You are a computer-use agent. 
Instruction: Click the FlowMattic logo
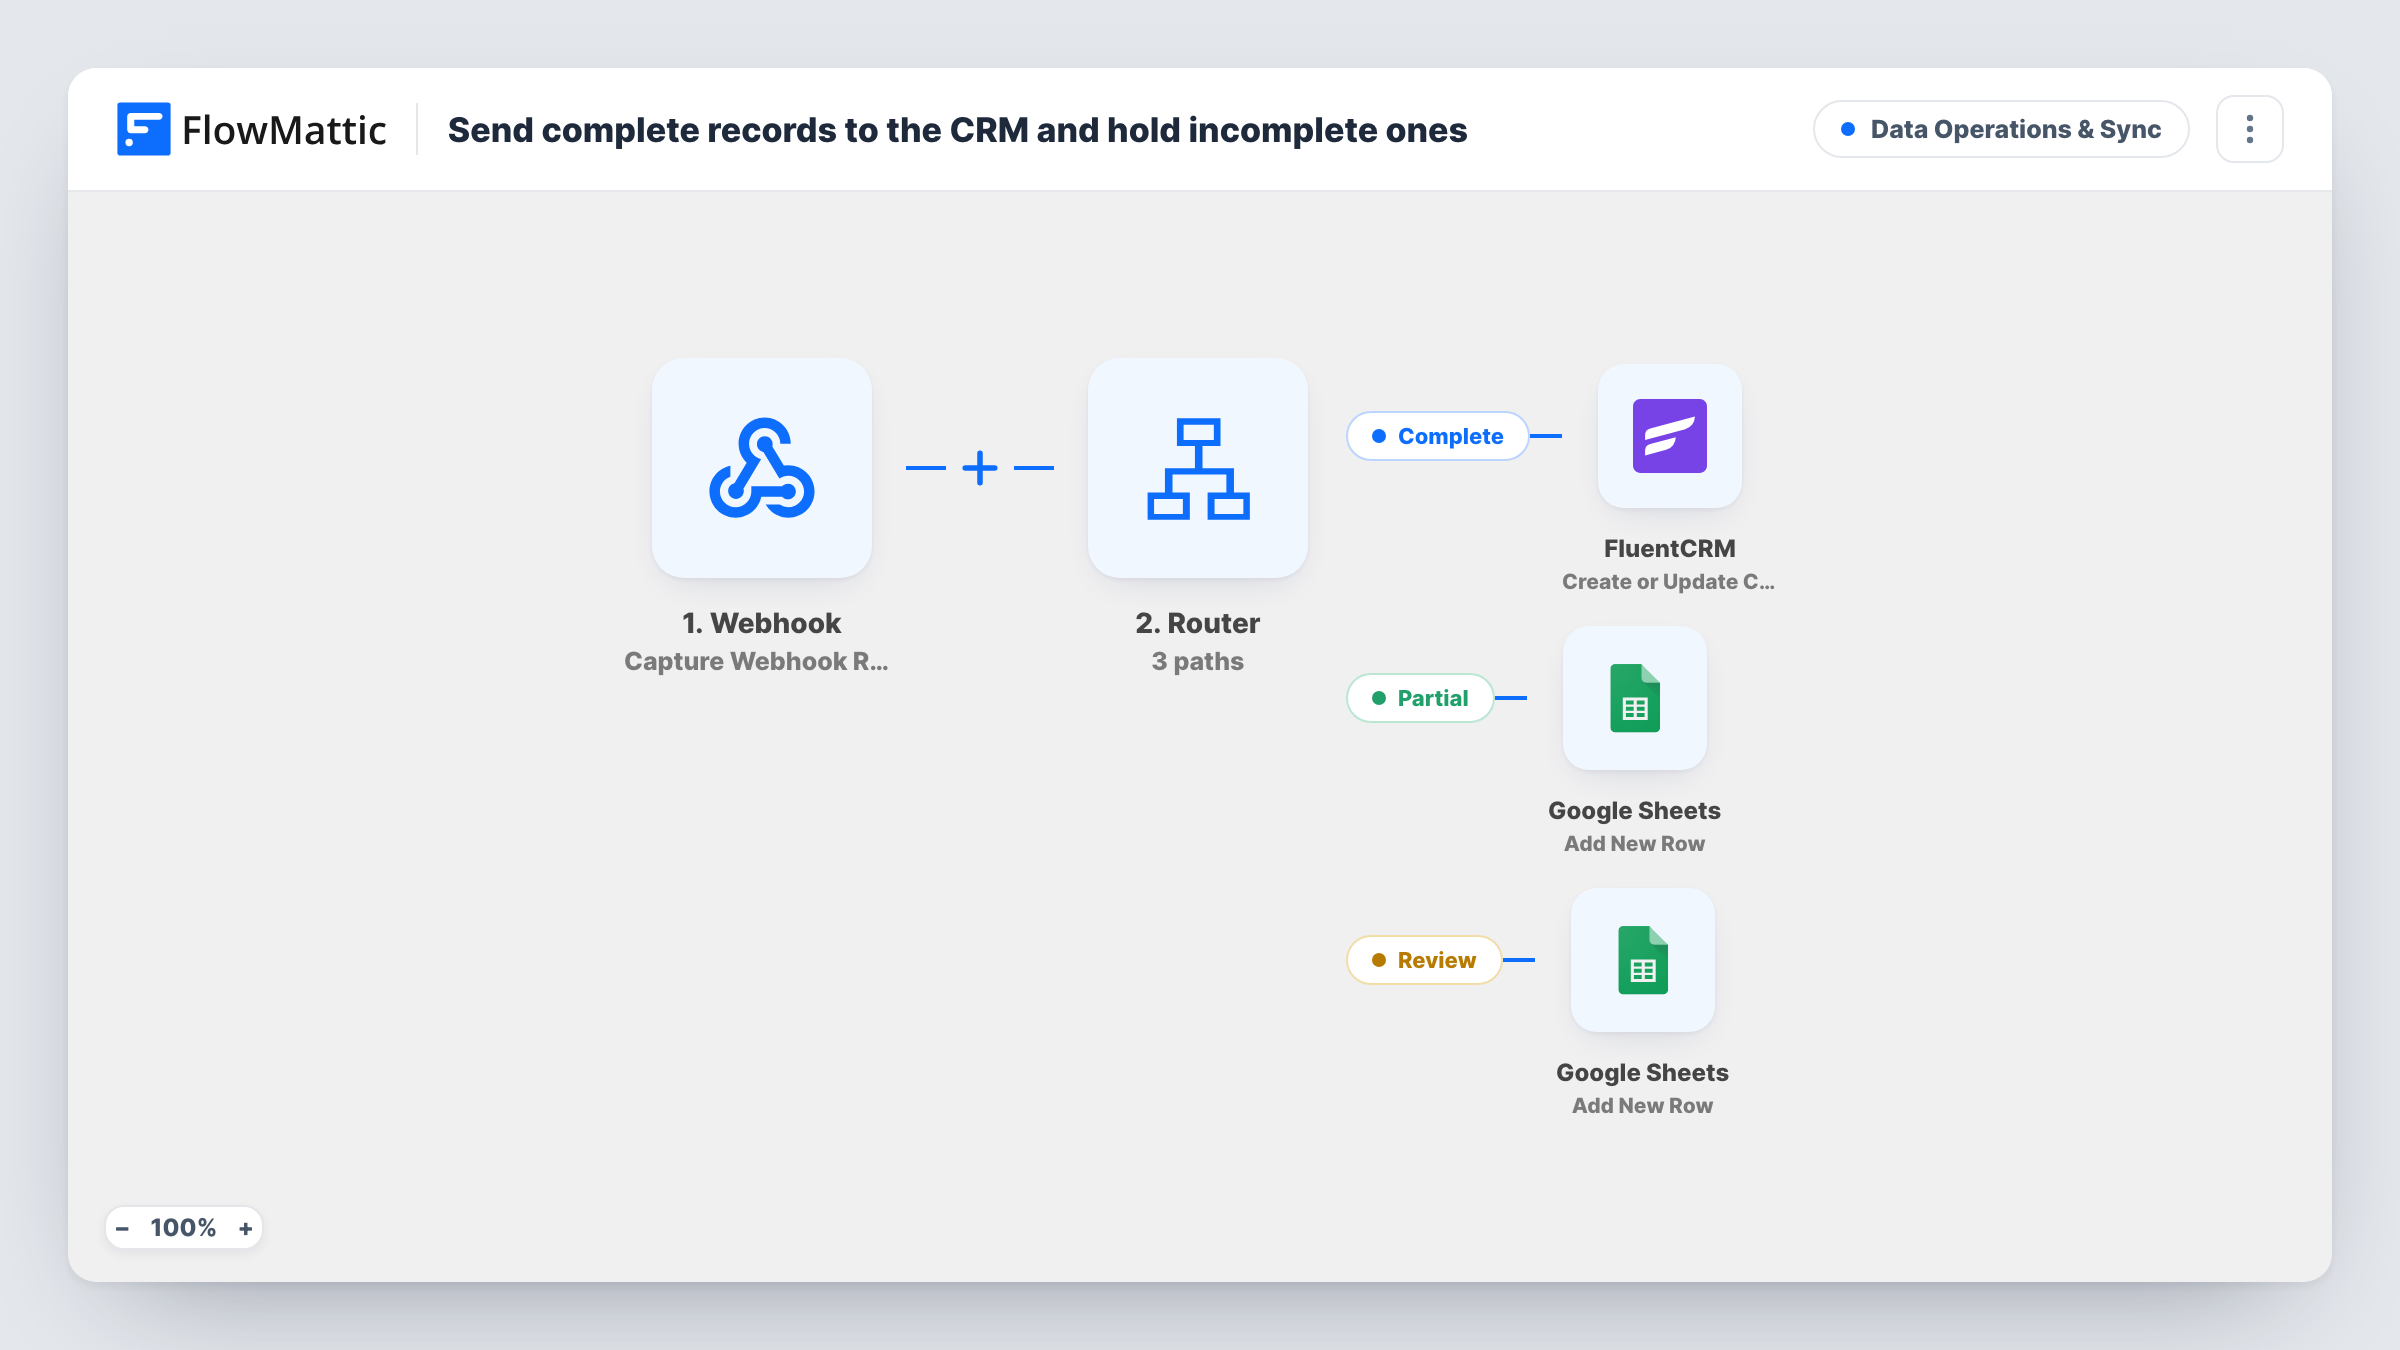pos(251,129)
